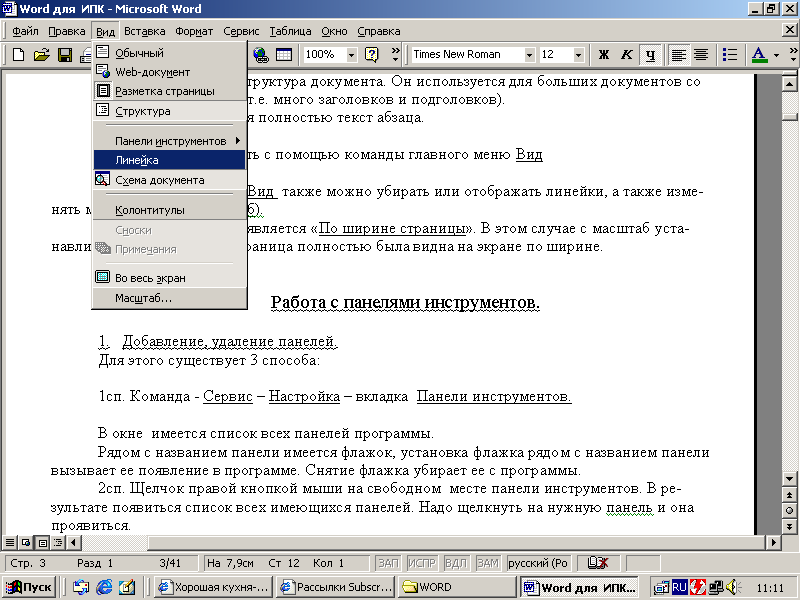Toggle Схема документа option

(x=169, y=180)
